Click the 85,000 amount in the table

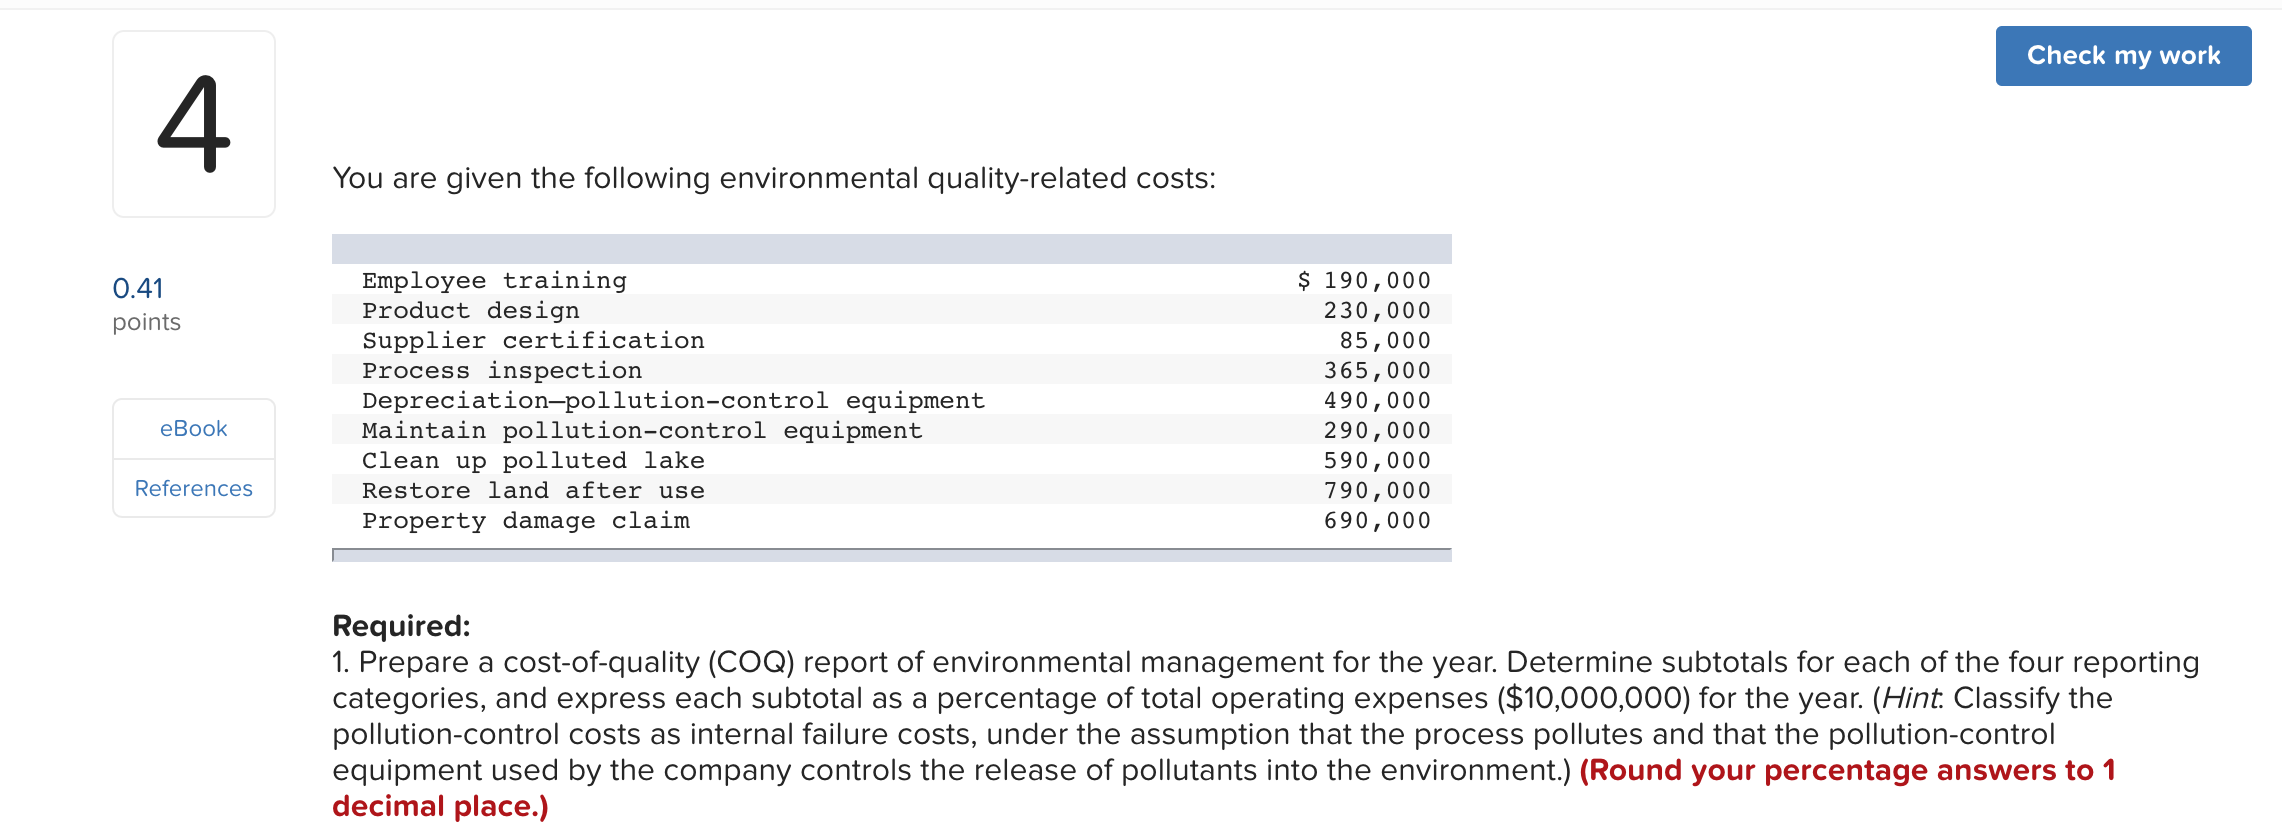coord(1385,341)
